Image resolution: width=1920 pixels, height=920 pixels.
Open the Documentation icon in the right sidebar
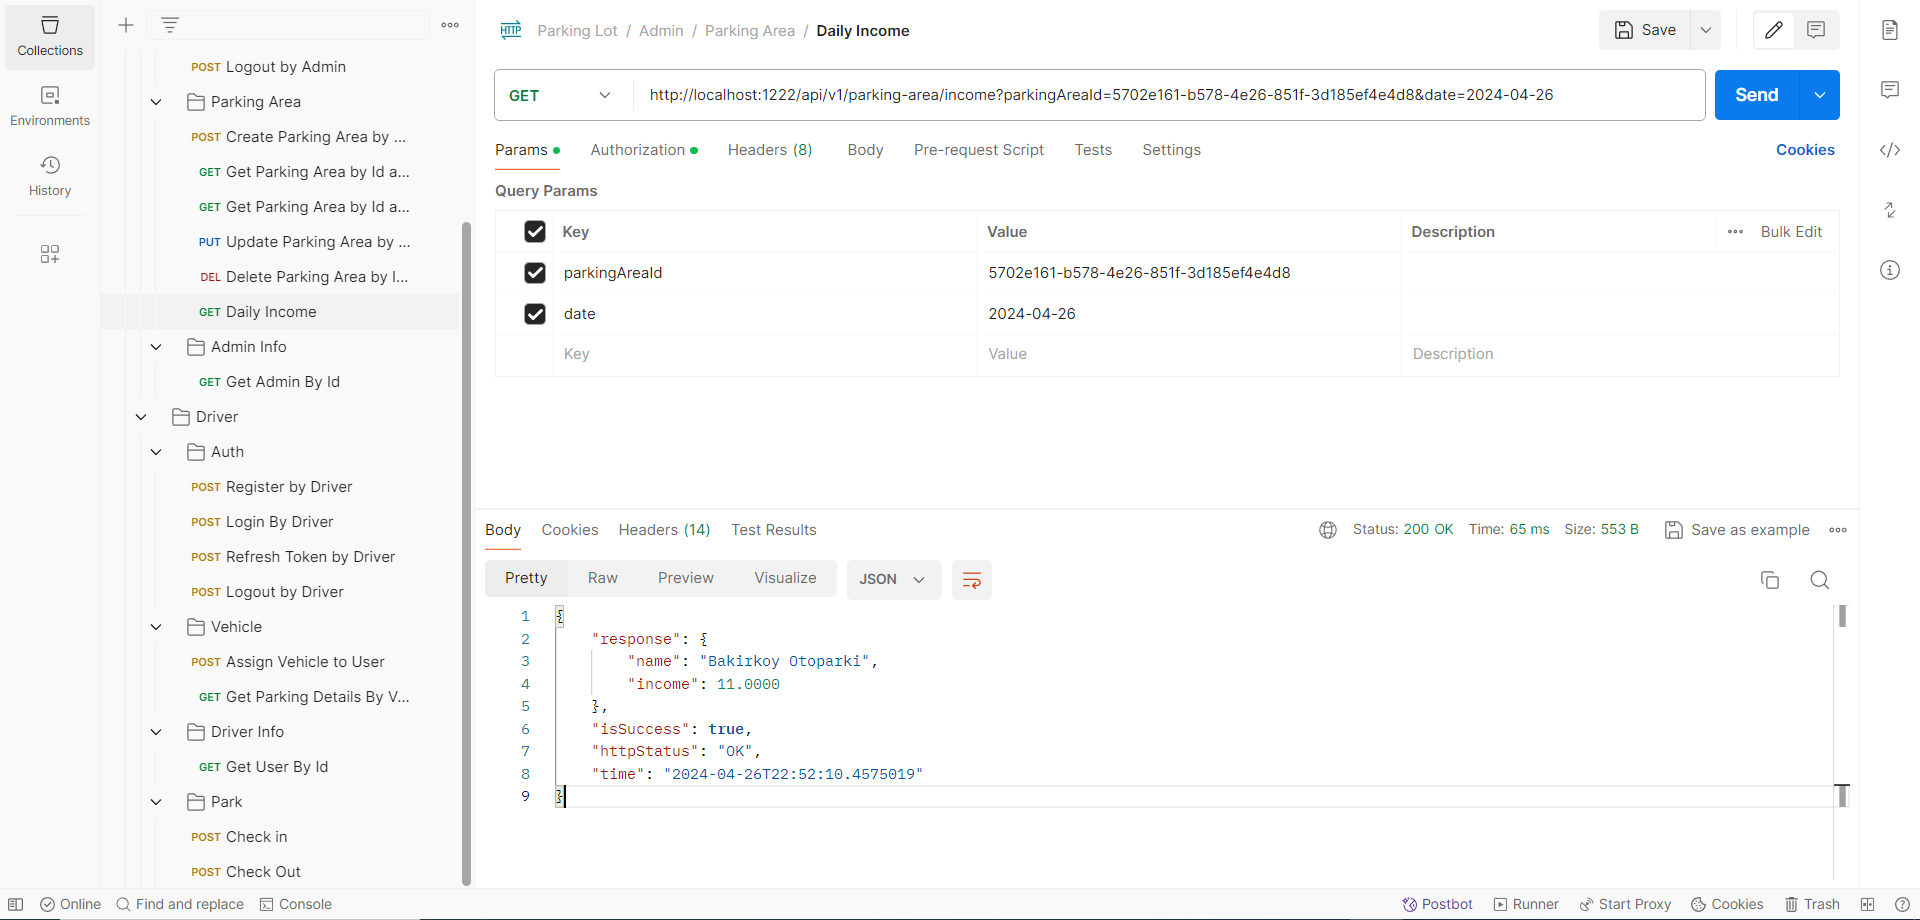point(1890,30)
